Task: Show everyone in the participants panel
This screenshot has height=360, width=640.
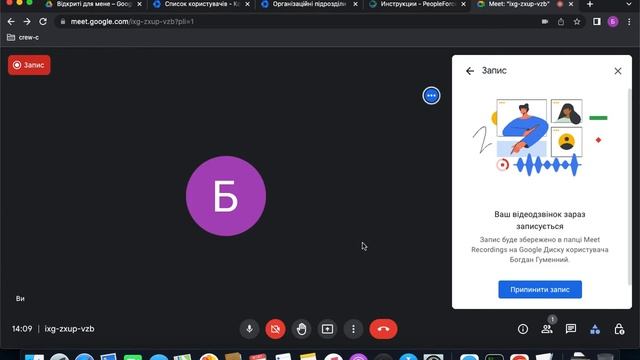Action: (x=547, y=329)
